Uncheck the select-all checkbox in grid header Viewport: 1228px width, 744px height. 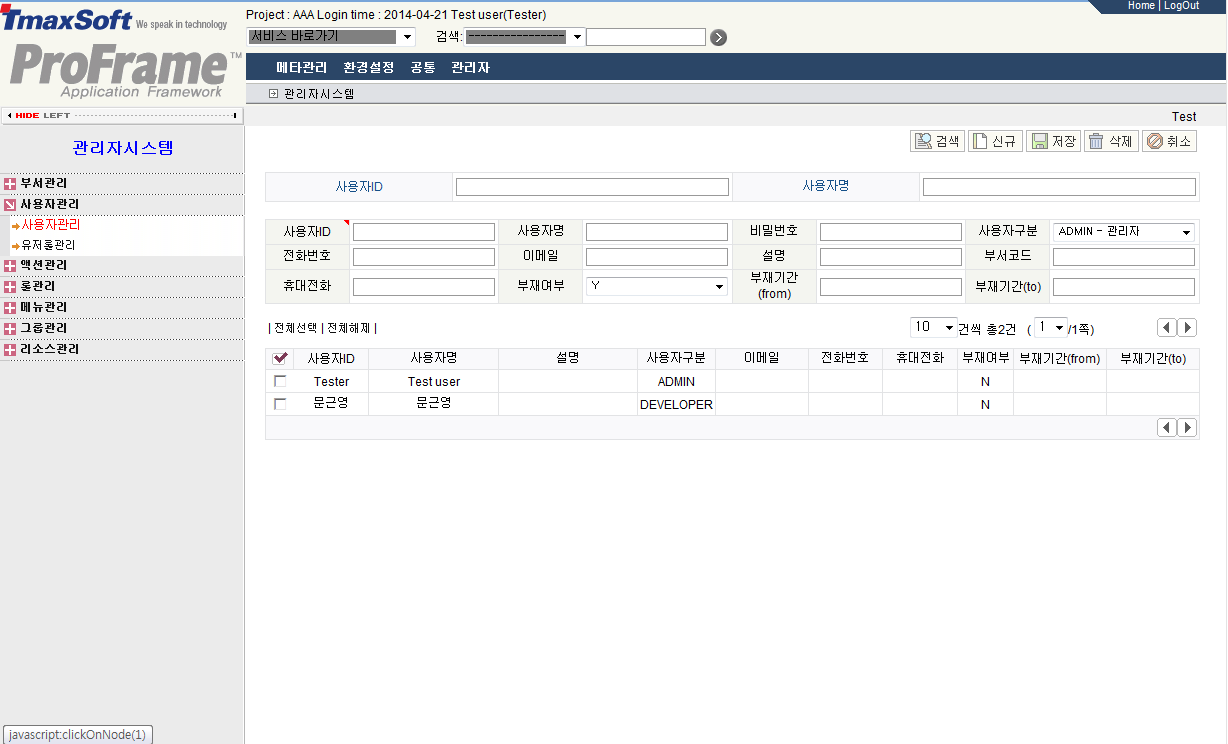(281, 358)
